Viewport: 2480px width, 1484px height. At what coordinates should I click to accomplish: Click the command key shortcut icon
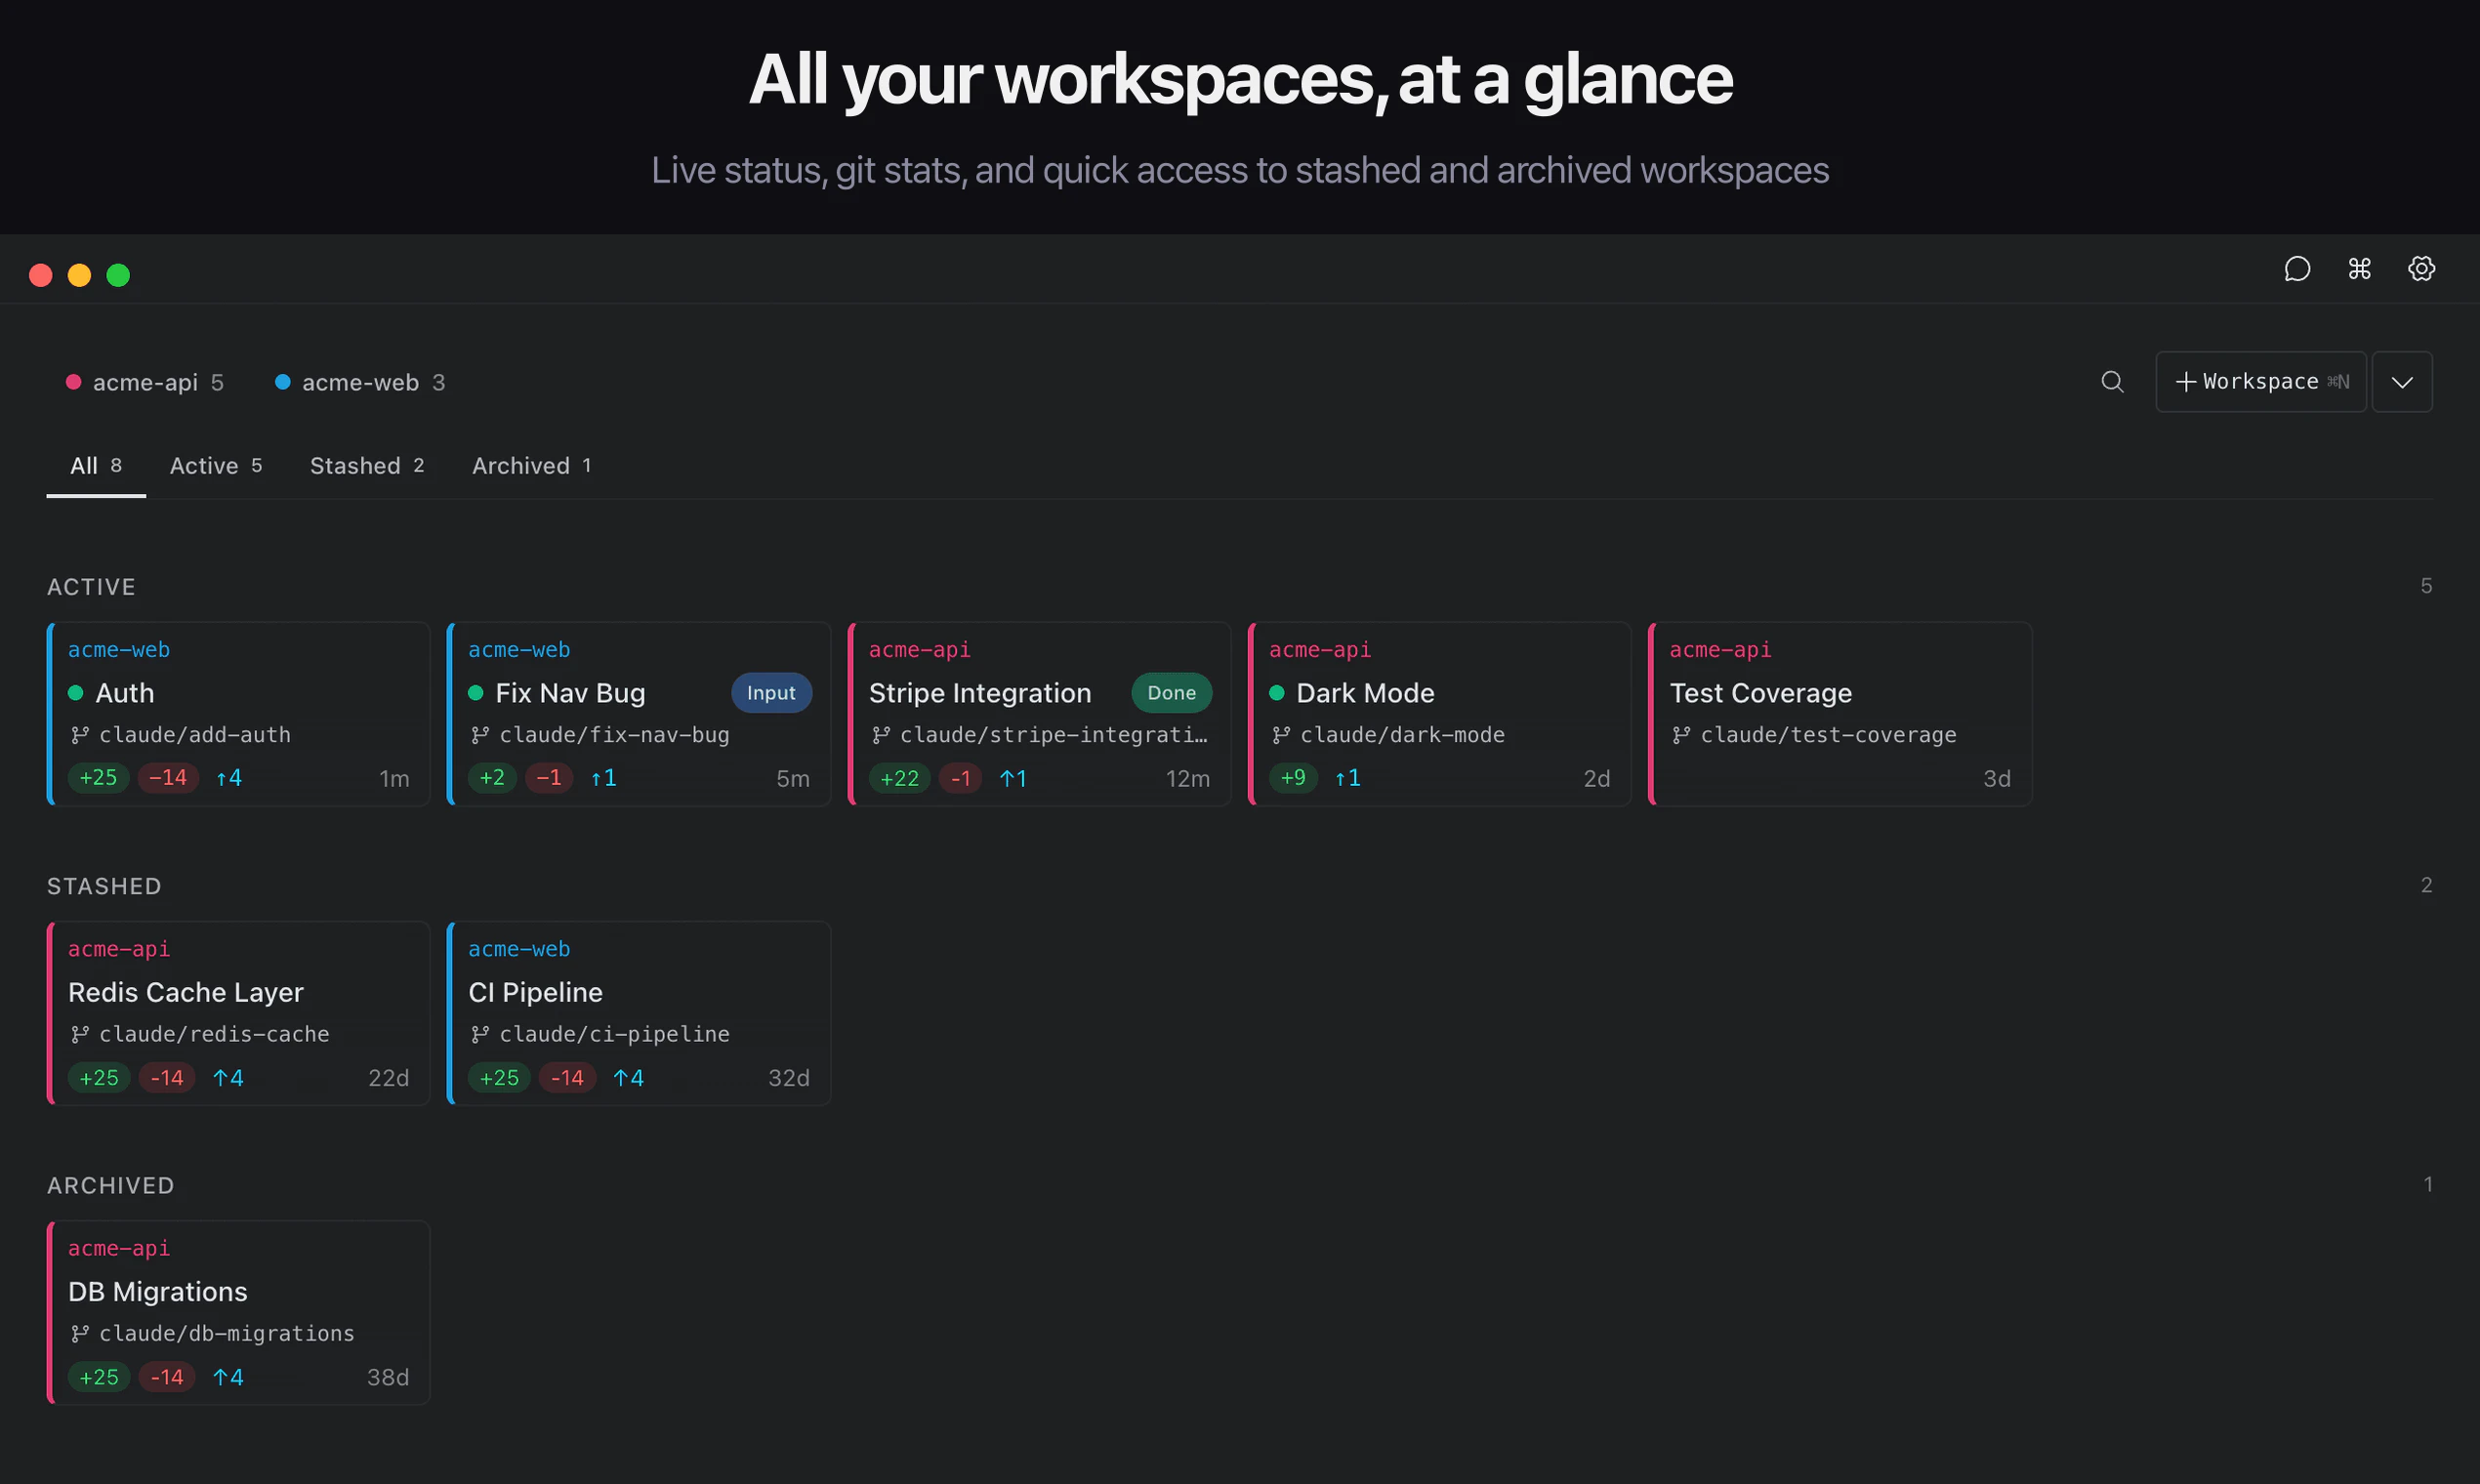pyautogui.click(x=2359, y=269)
